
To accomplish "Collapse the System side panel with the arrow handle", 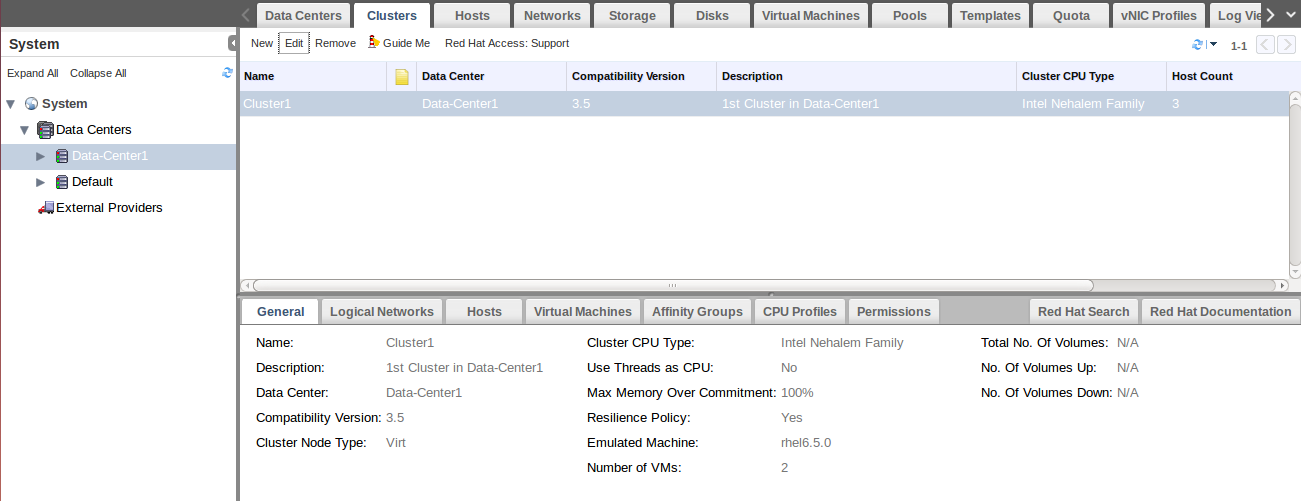I will pyautogui.click(x=233, y=43).
